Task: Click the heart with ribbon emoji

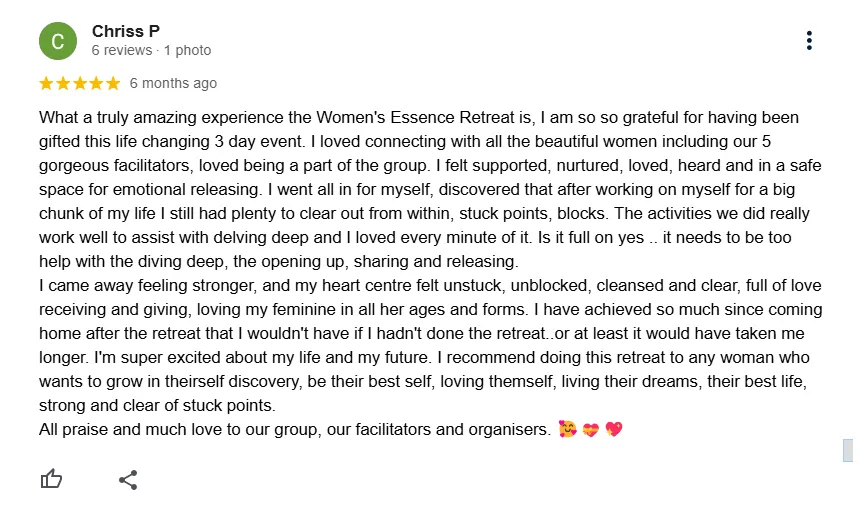Action: [591, 430]
